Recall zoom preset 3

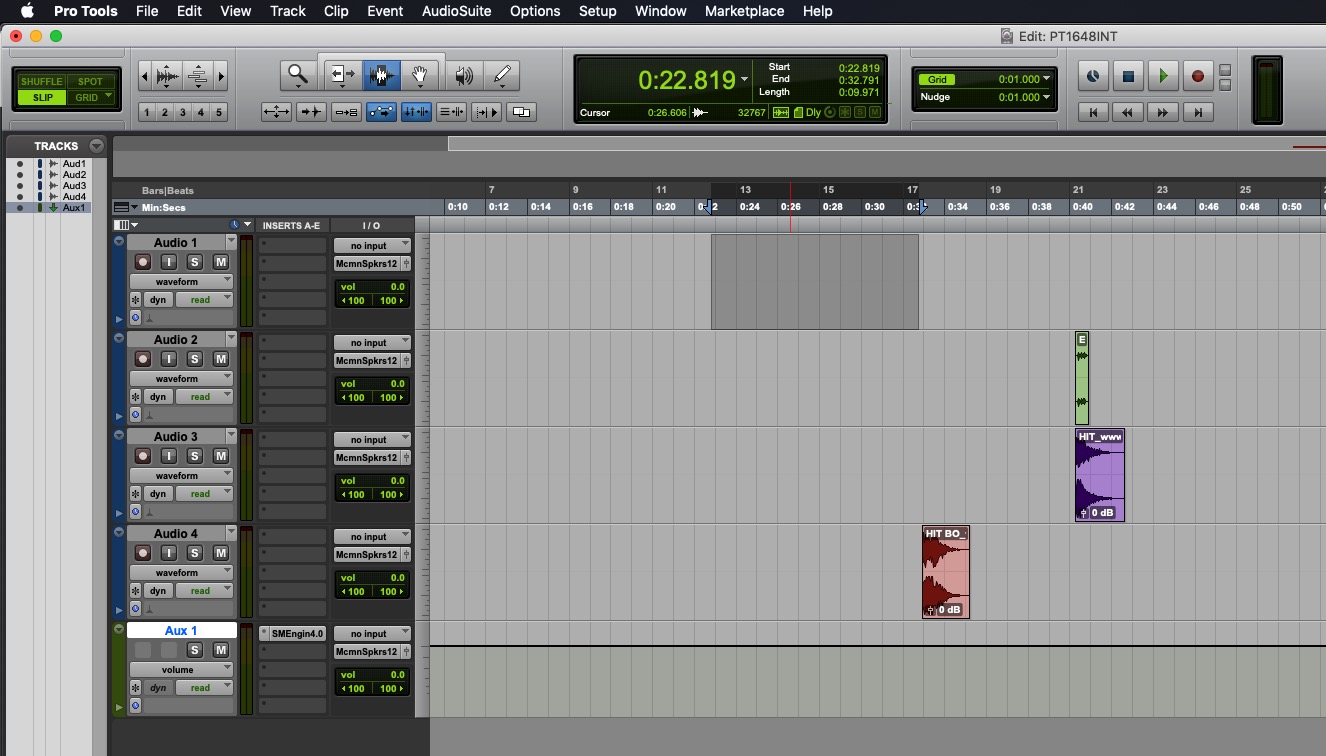coord(183,112)
